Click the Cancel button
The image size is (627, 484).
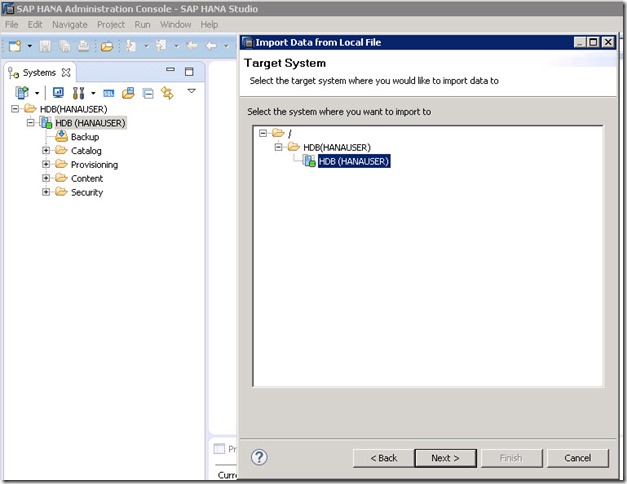(578, 458)
